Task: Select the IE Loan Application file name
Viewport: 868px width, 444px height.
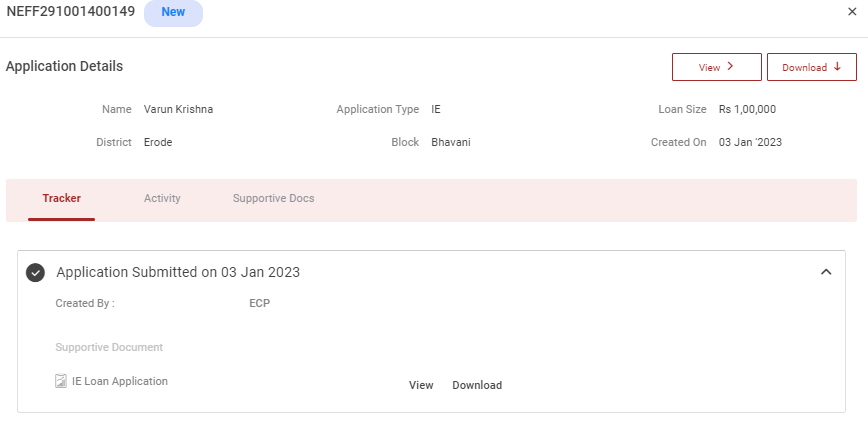Action: tap(120, 381)
